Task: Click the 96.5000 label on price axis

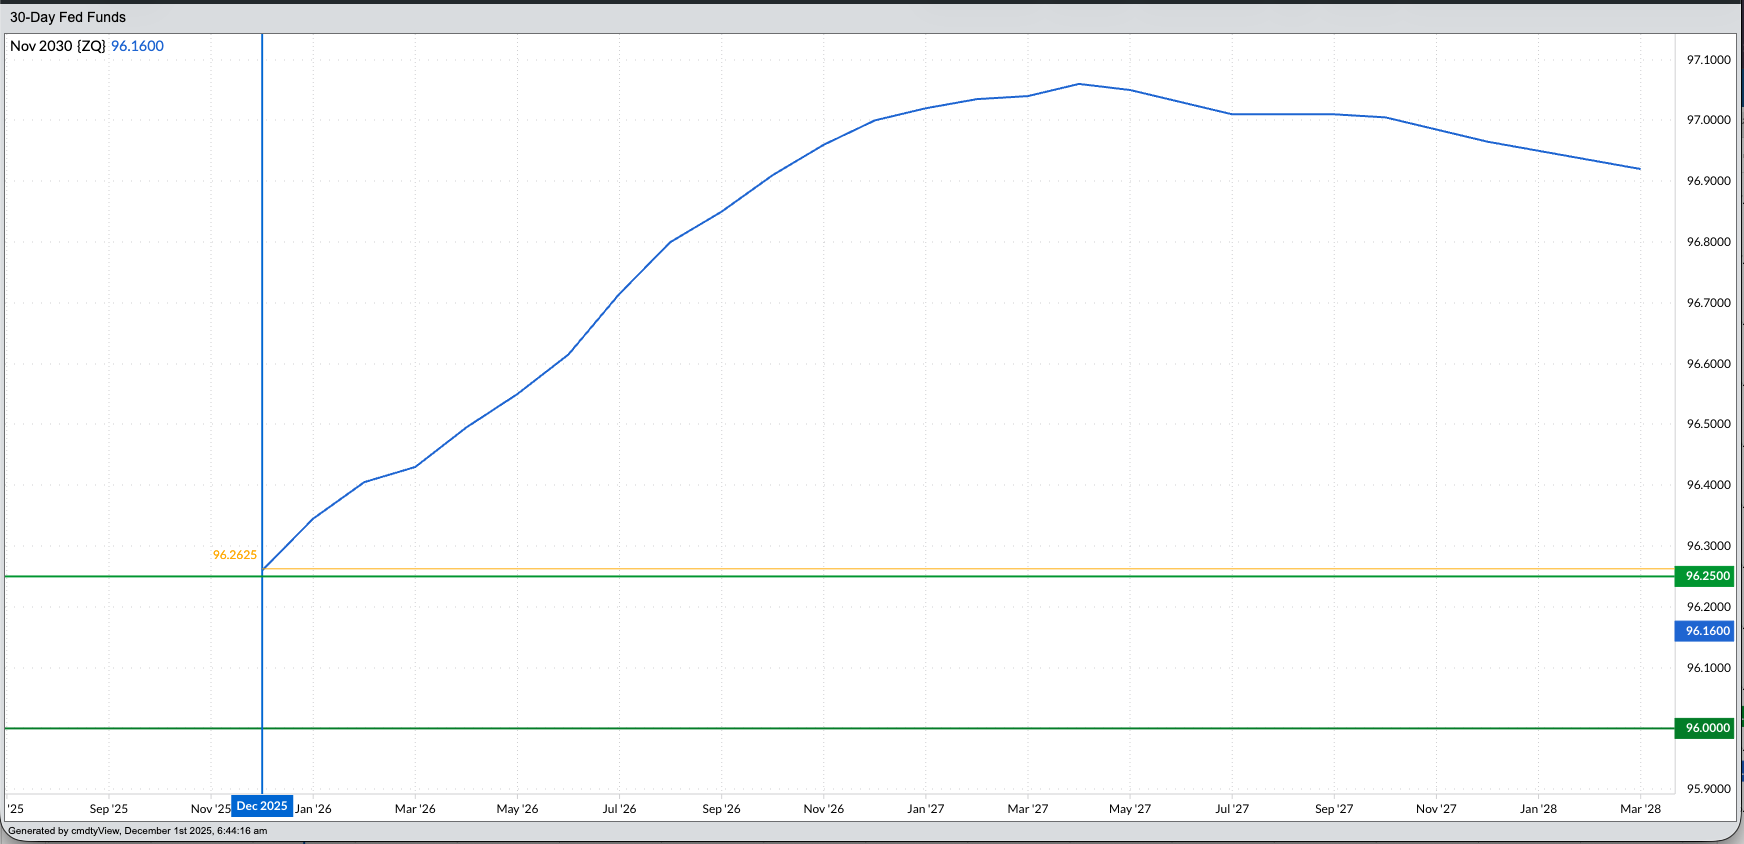Action: point(1708,424)
